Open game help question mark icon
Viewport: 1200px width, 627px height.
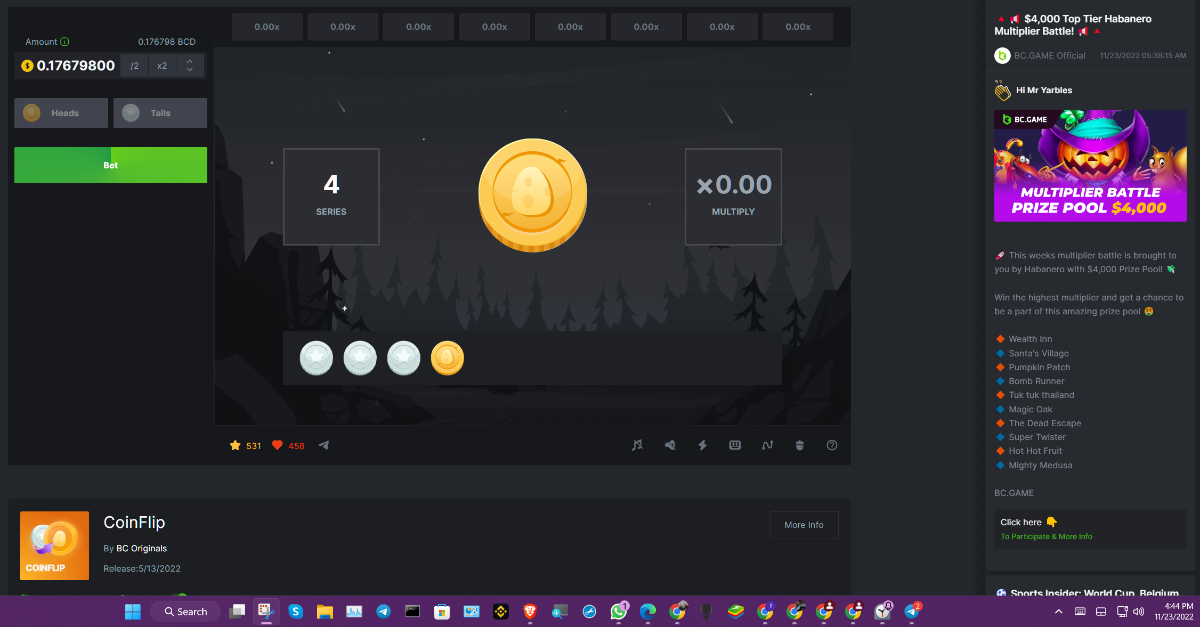[832, 445]
